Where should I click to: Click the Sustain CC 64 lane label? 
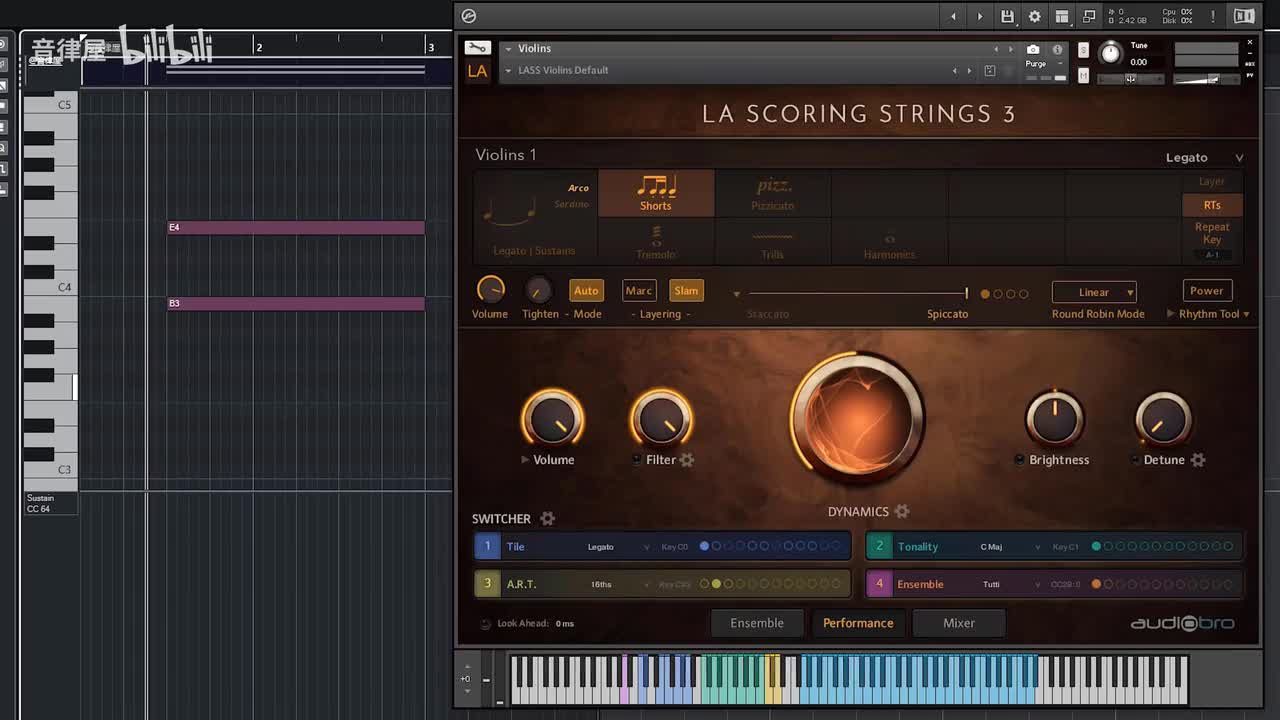tap(50, 503)
